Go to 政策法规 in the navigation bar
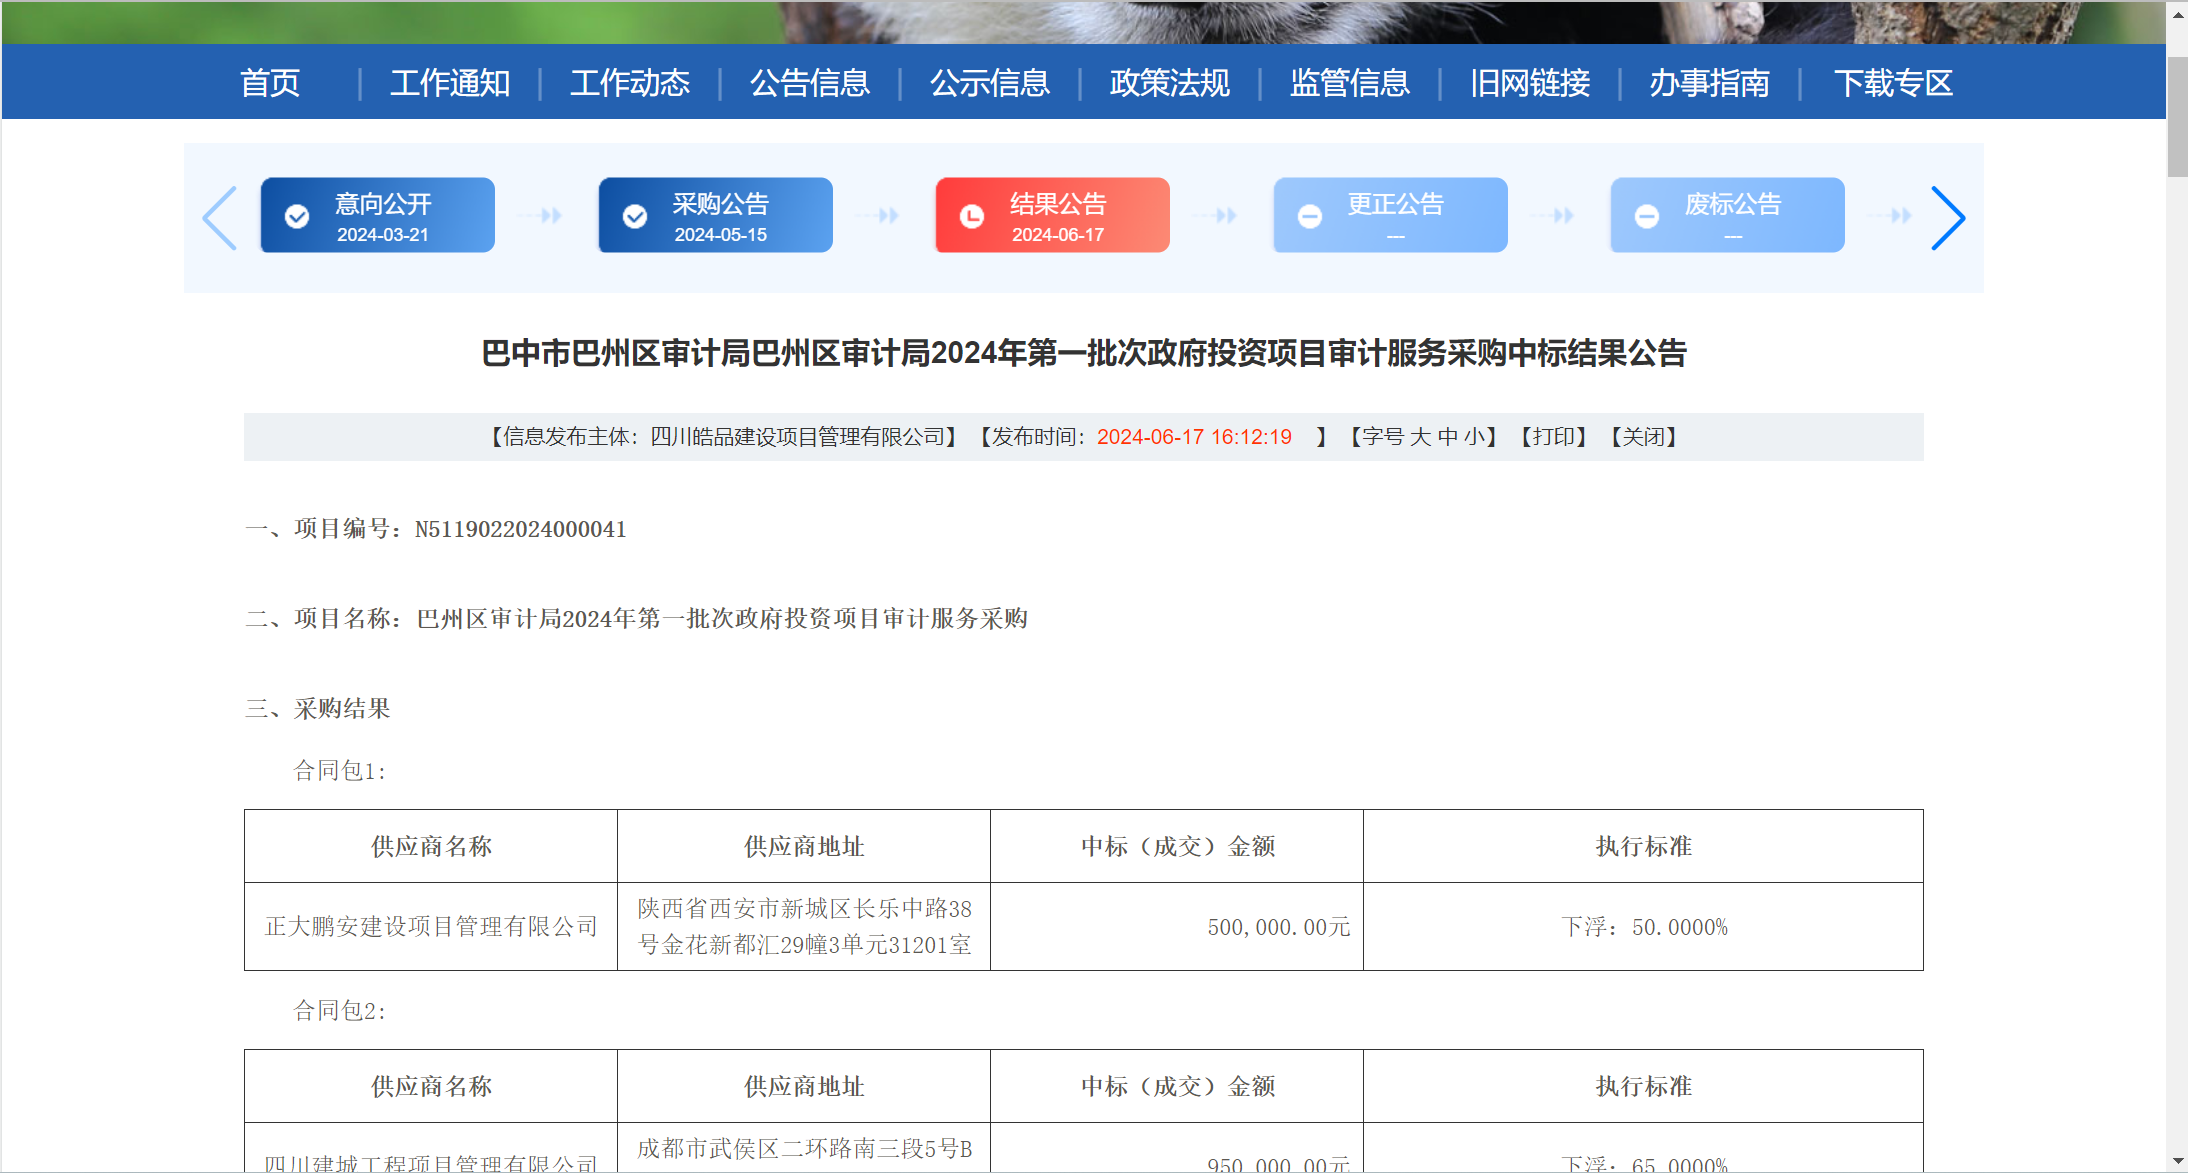2188x1173 pixels. coord(1170,82)
